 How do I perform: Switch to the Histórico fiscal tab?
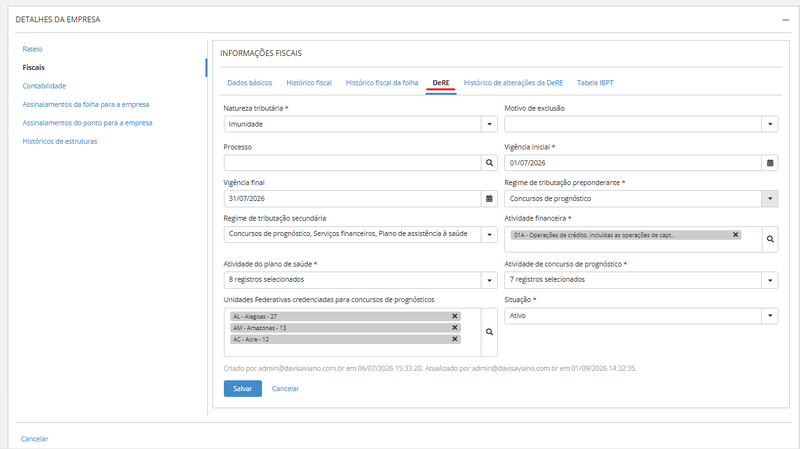(x=309, y=83)
